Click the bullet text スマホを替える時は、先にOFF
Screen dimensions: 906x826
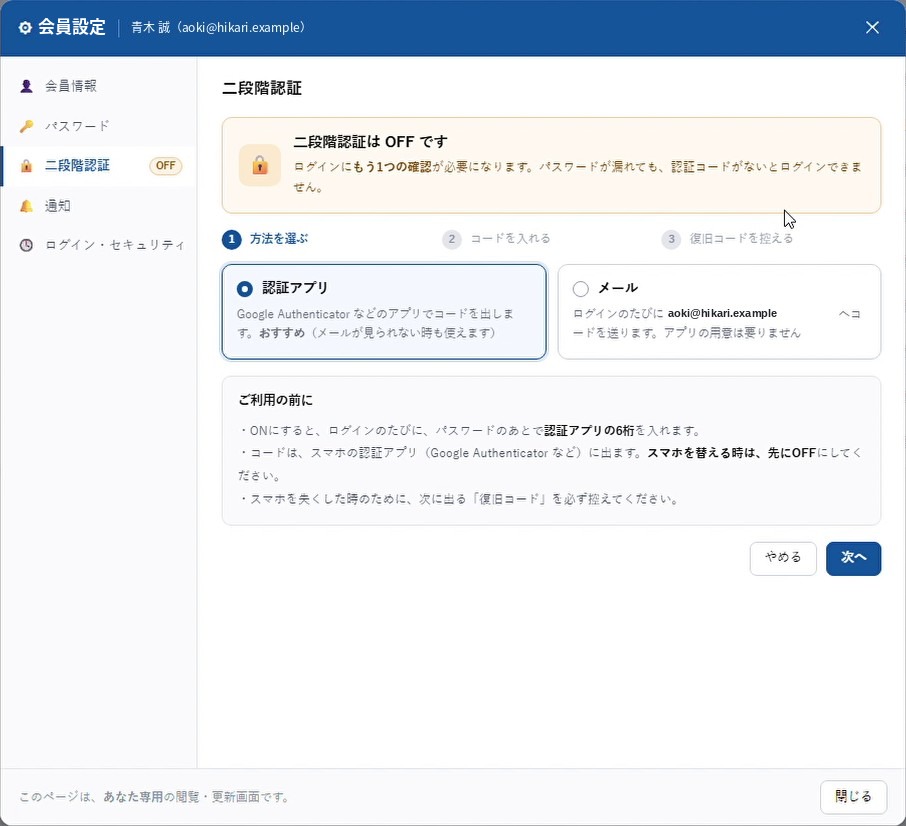(731, 453)
